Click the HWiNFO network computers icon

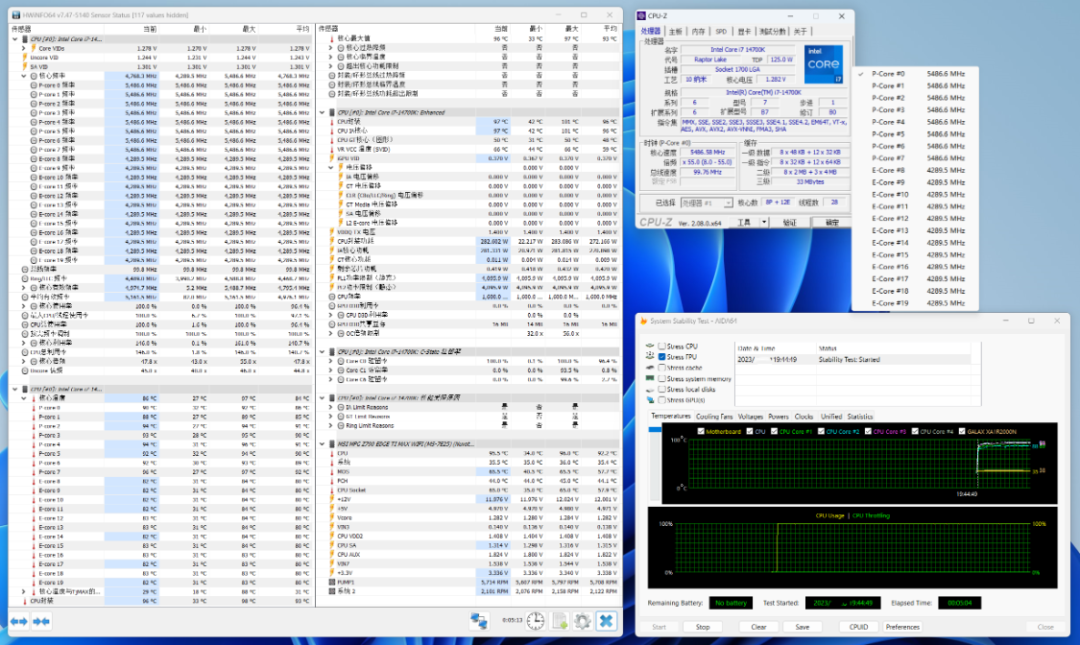tap(479, 620)
